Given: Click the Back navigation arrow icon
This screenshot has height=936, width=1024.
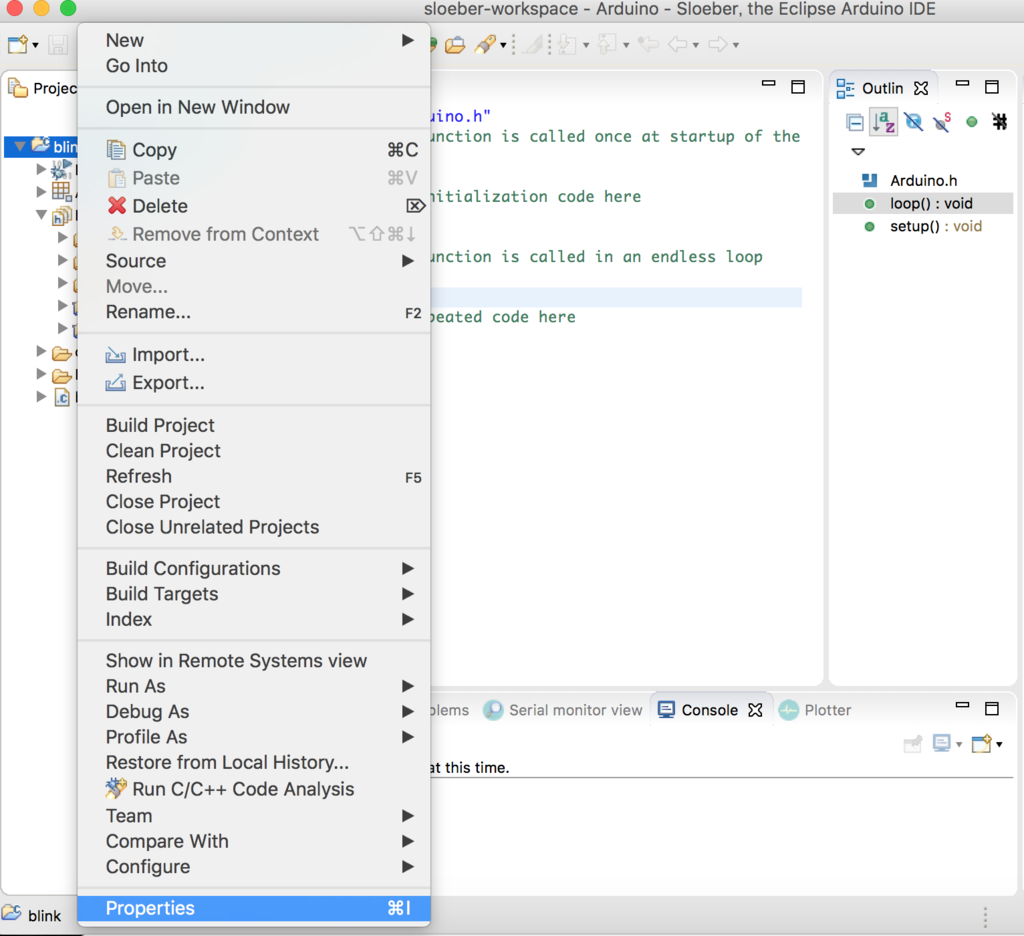Looking at the screenshot, I should click(678, 44).
